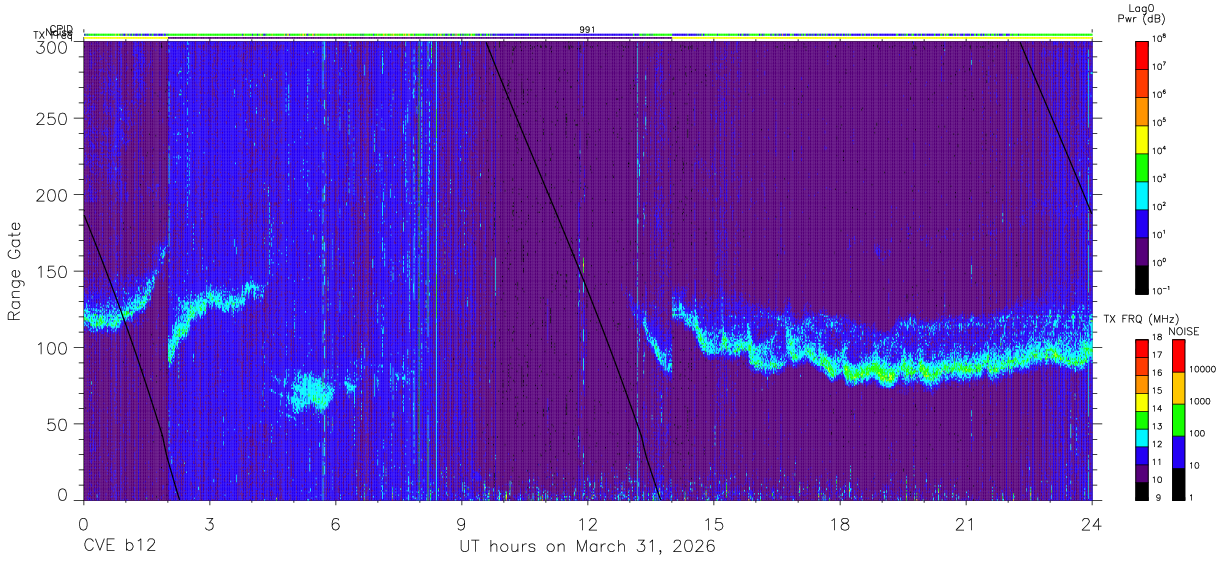Click the green segment of NOISE colorbar
Screen dimensions: 1228x567
tap(1177, 420)
